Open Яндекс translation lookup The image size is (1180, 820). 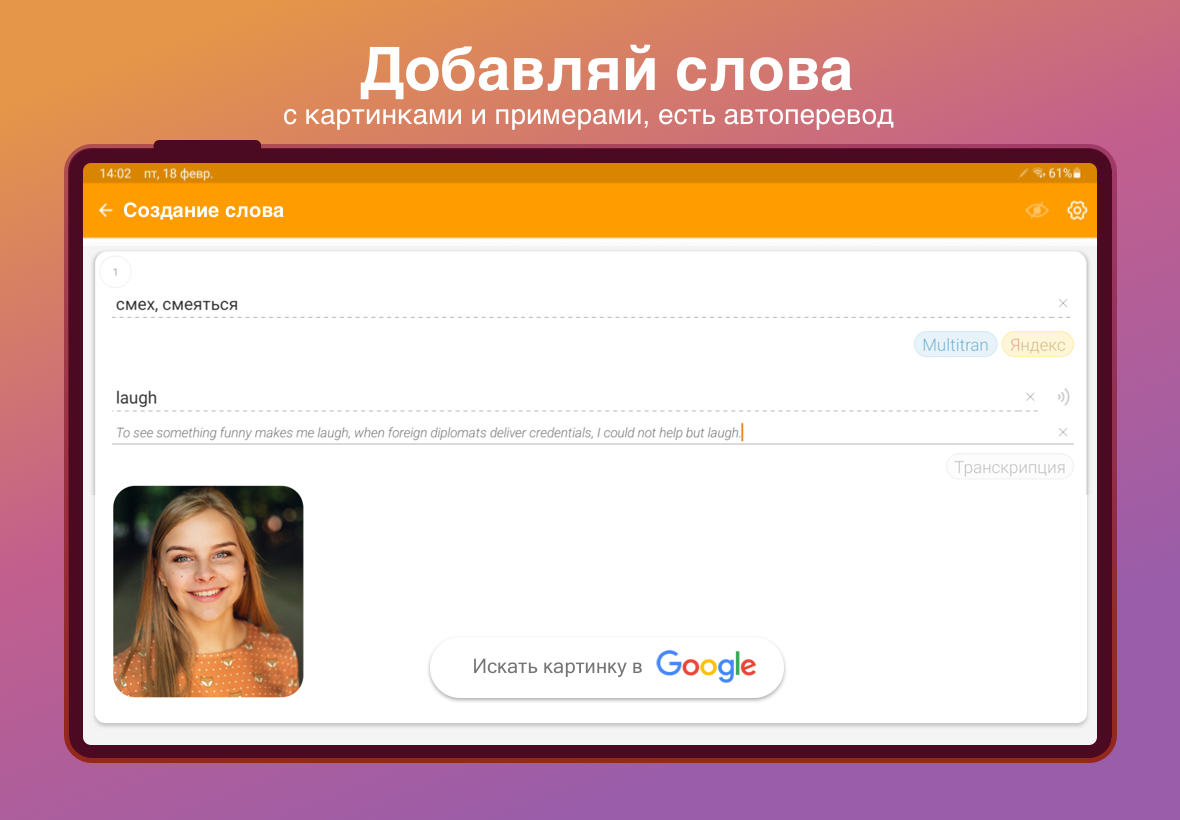point(1037,345)
